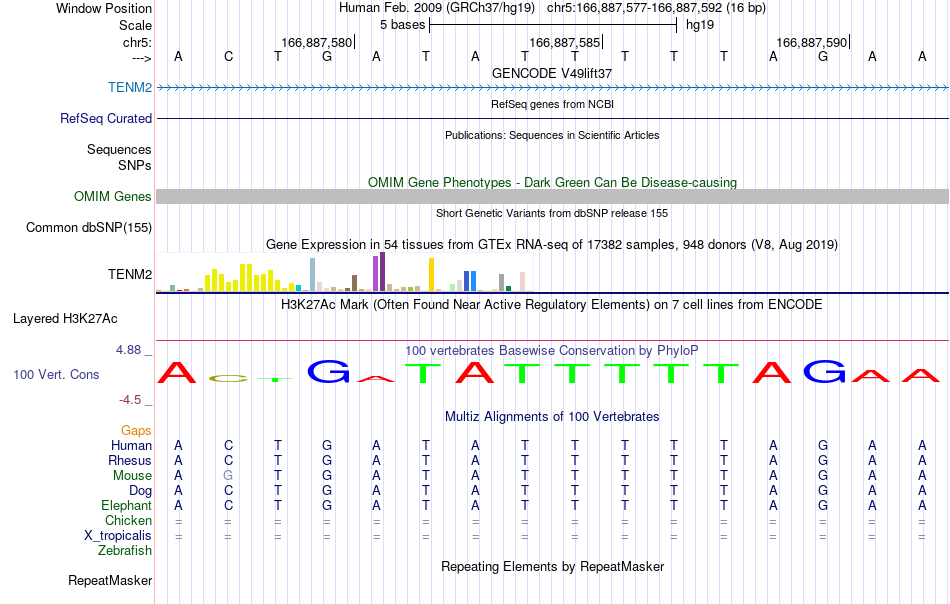This screenshot has height=604, width=950.
Task: Click the X_tropicalis species label
Action: pos(118,536)
